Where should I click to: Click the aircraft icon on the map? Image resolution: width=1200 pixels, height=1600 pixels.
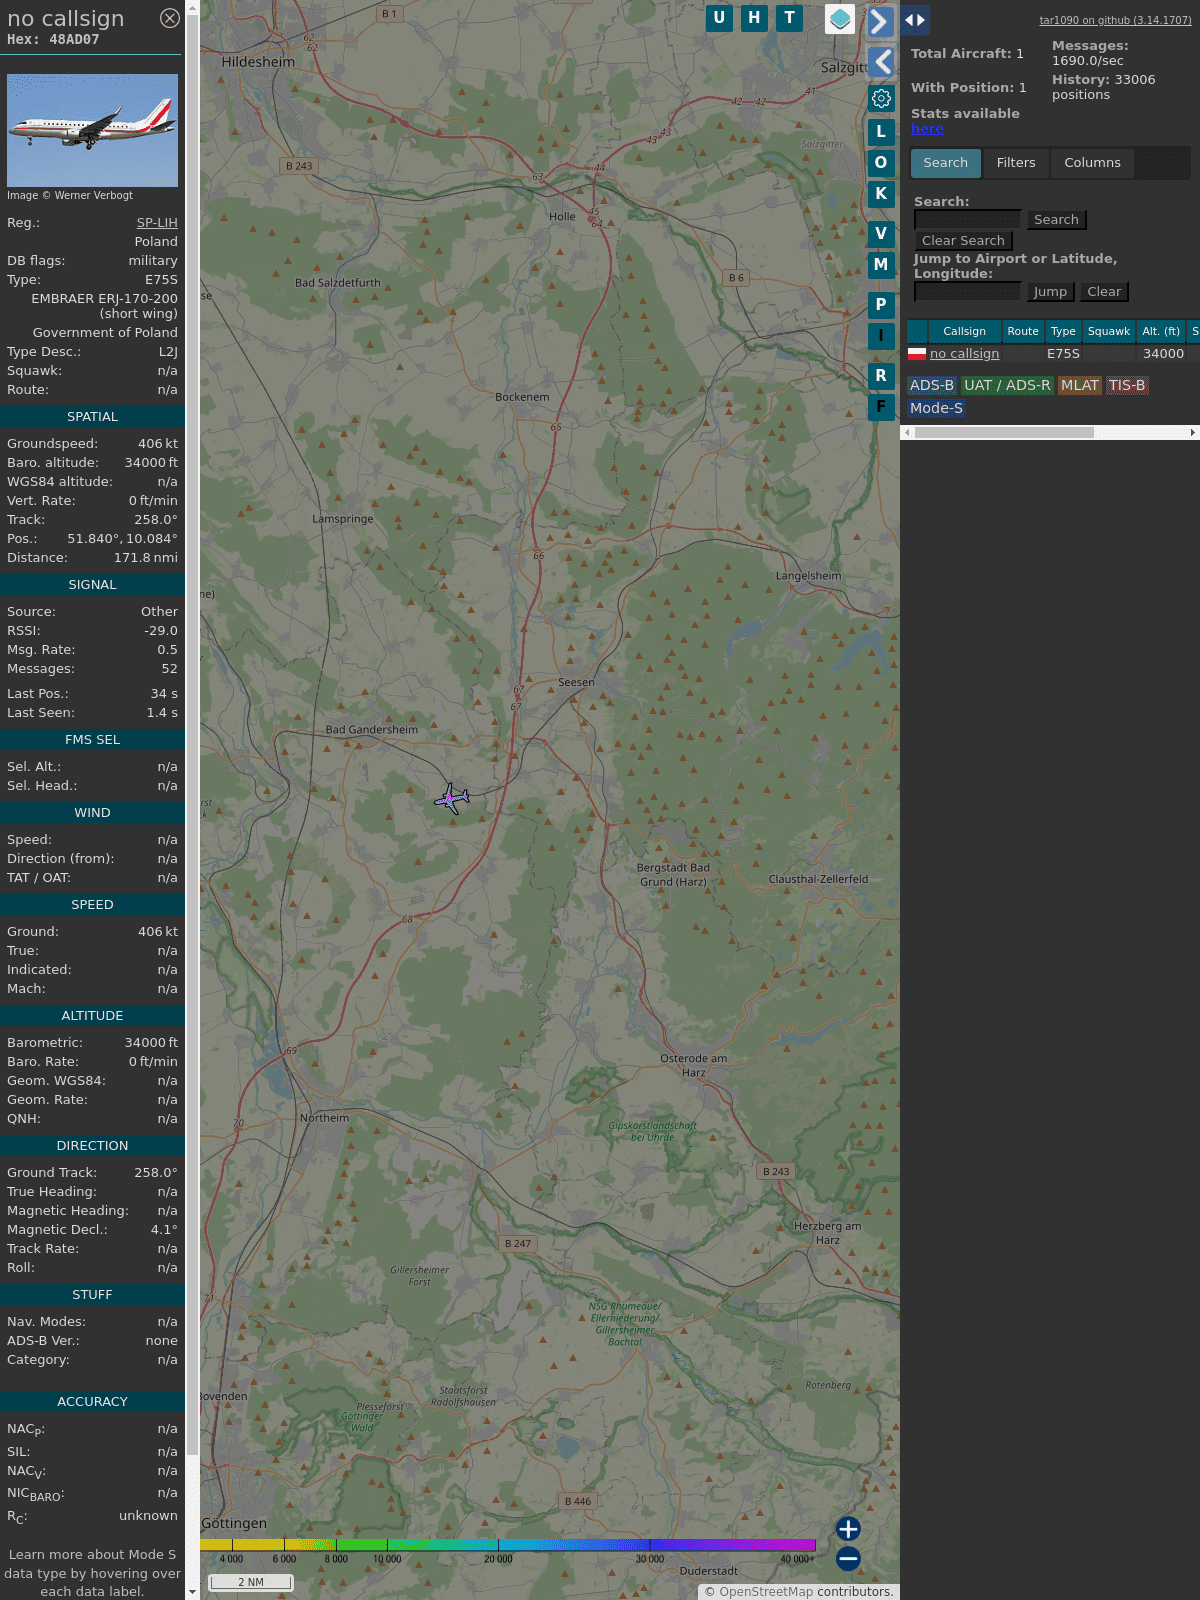tap(452, 799)
